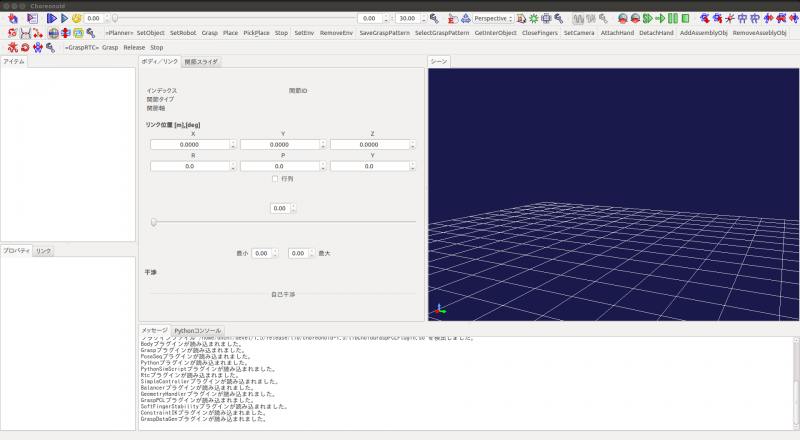The image size is (800, 440).
Task: Click the yellow clock icon in the time bar
Action: [76, 18]
